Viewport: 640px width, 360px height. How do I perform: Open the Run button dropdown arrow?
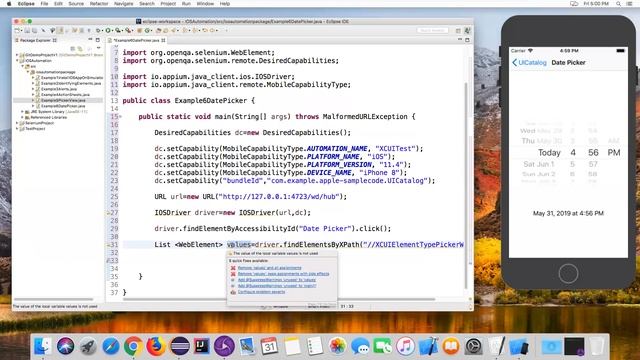click(112, 31)
